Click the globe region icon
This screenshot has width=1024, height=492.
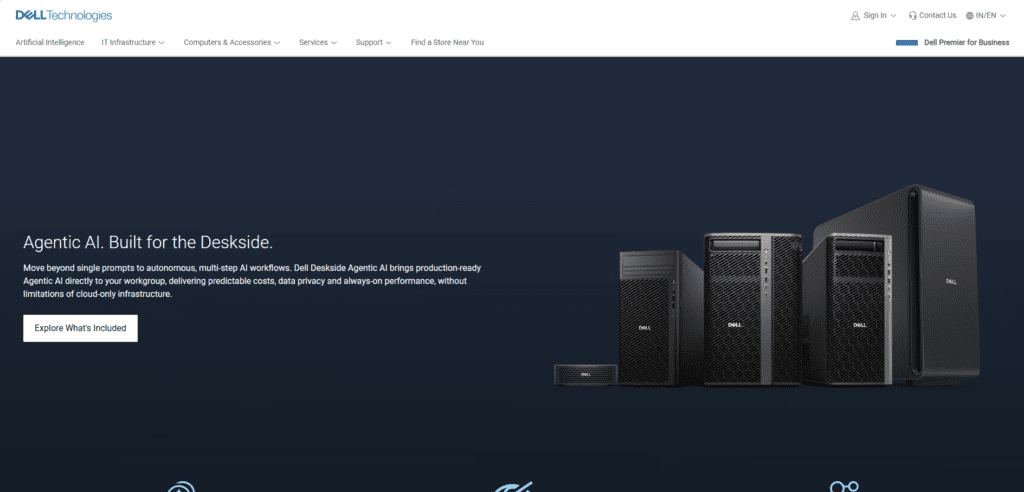pos(970,16)
